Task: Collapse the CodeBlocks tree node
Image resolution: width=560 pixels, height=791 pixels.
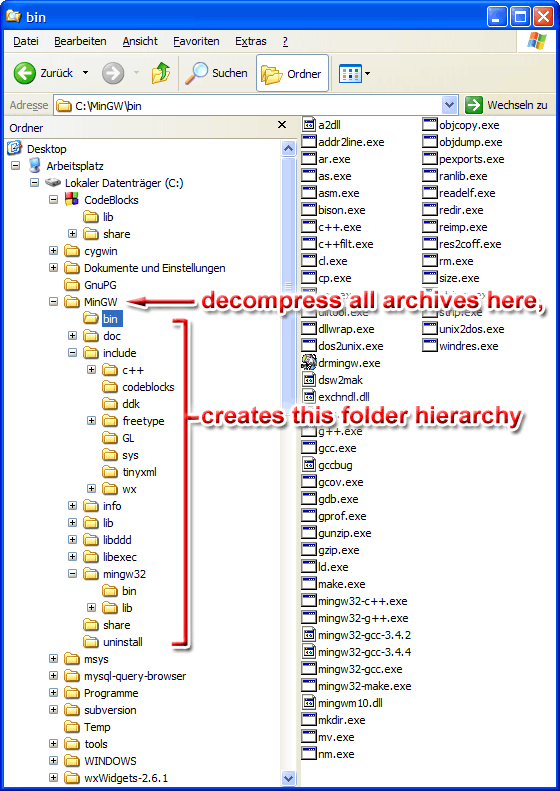Action: pyautogui.click(x=53, y=200)
